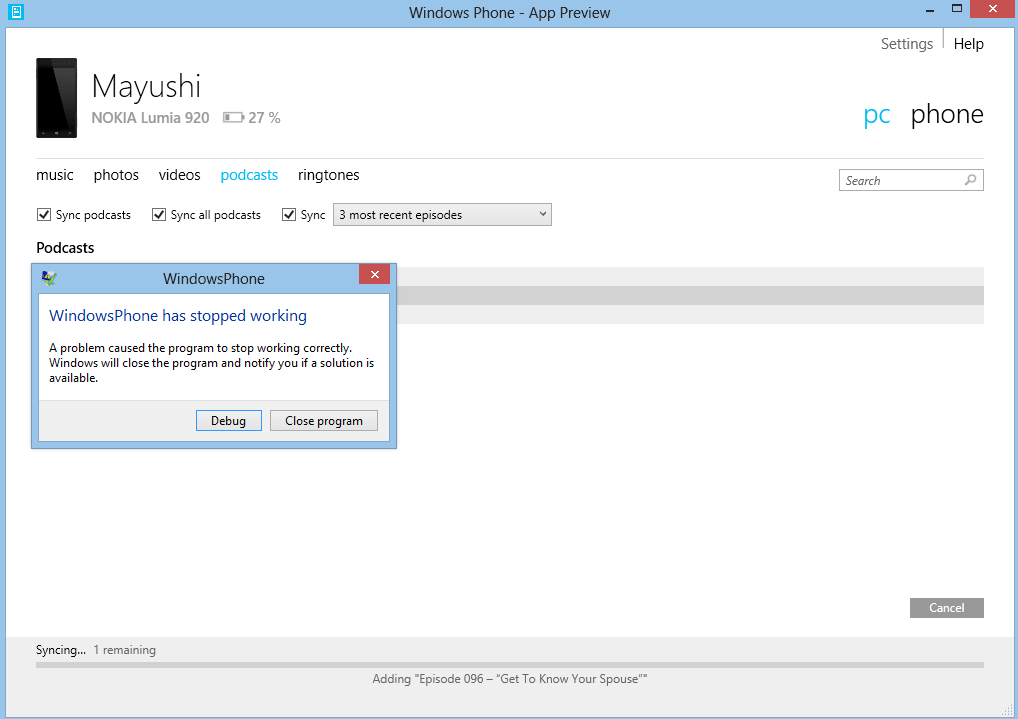Toggle the Sync podcasts checkbox
The image size is (1018, 719).
coord(43,214)
